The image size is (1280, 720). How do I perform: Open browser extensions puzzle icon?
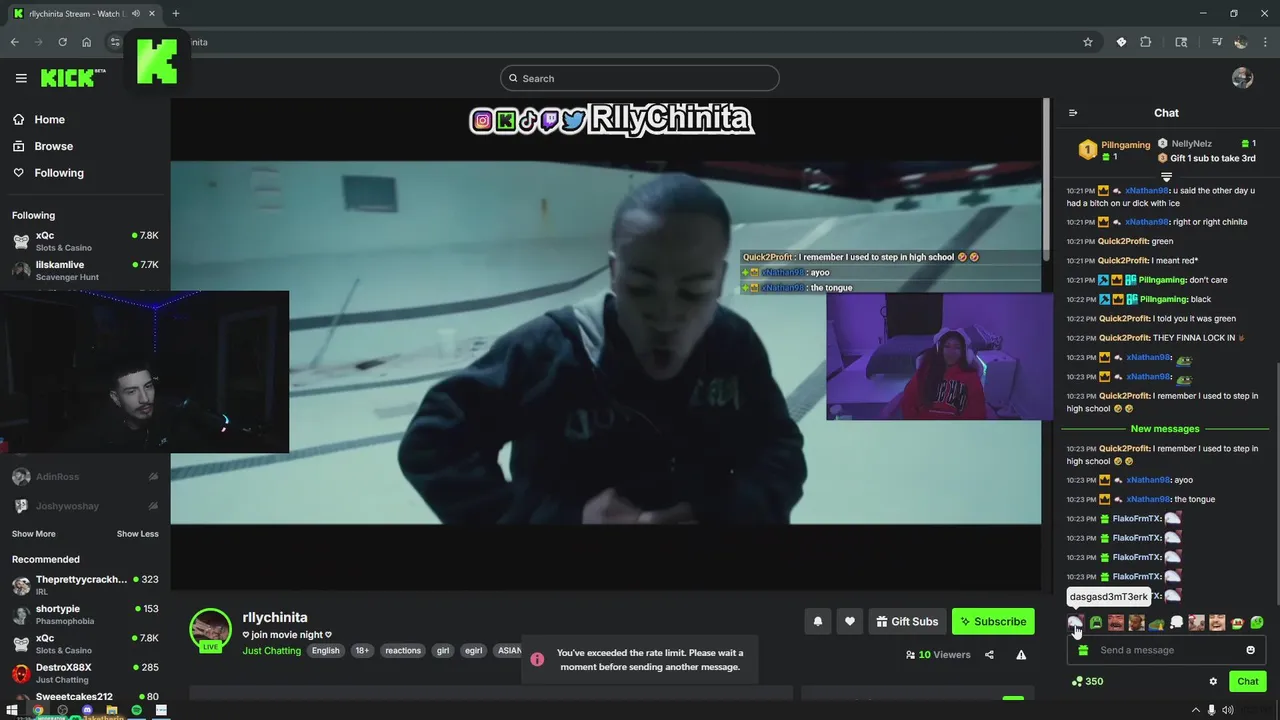coord(1146,42)
